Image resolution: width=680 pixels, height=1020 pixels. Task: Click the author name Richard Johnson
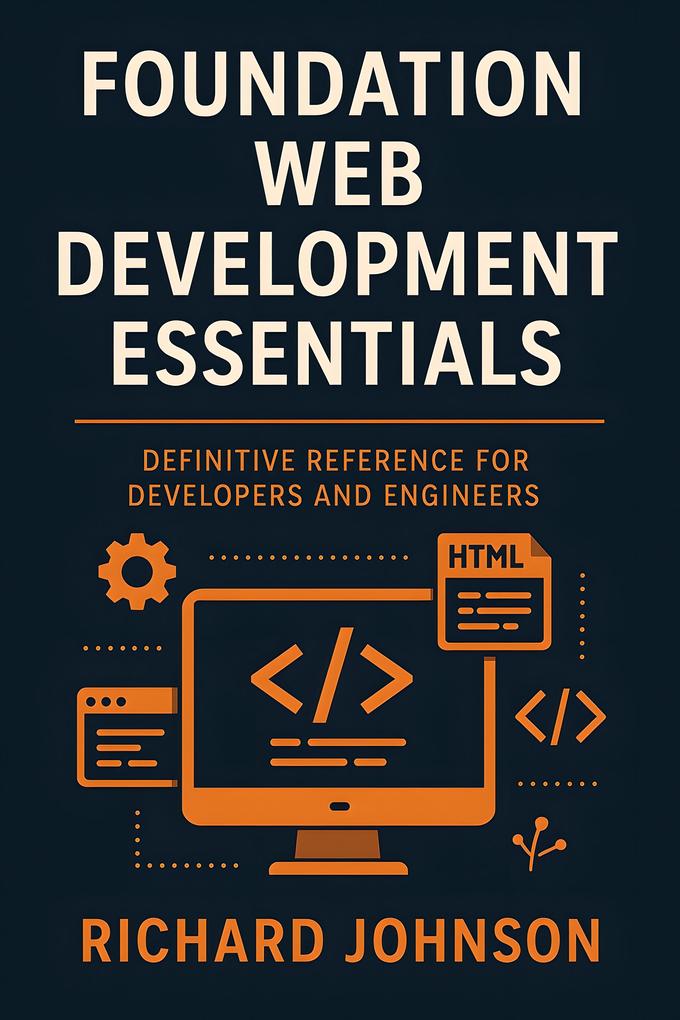(x=340, y=941)
